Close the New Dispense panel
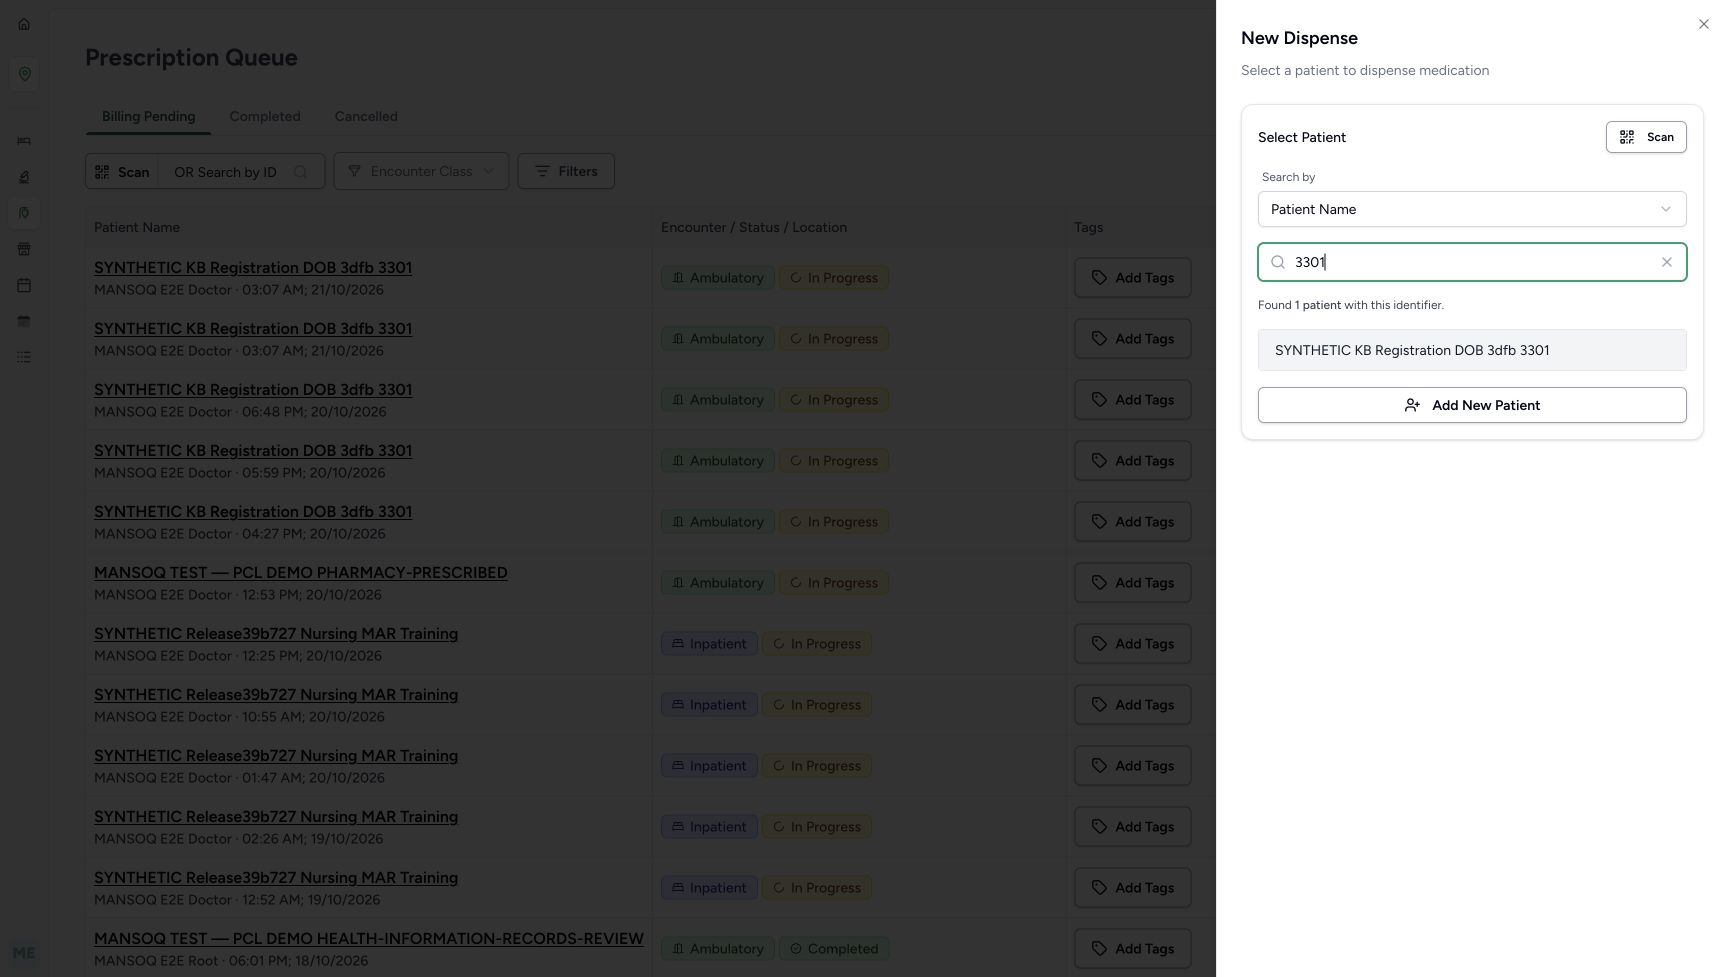 (x=1704, y=24)
